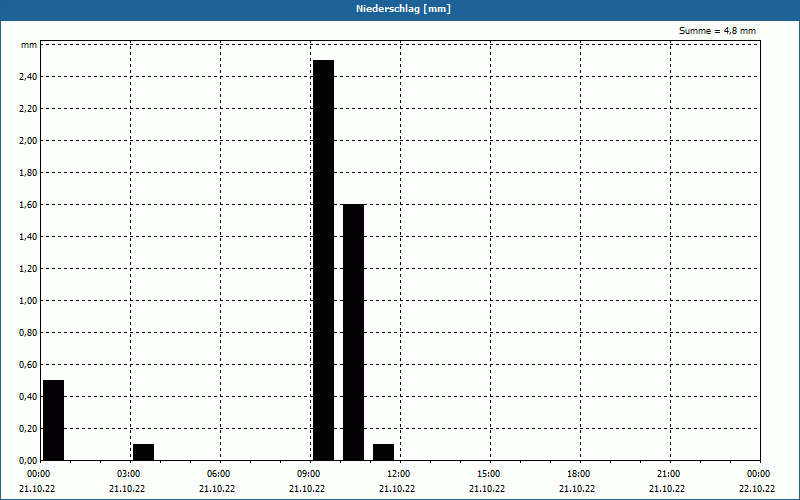800x500 pixels.
Task: Click the 0,60 y-axis label
Action: (x=28, y=364)
